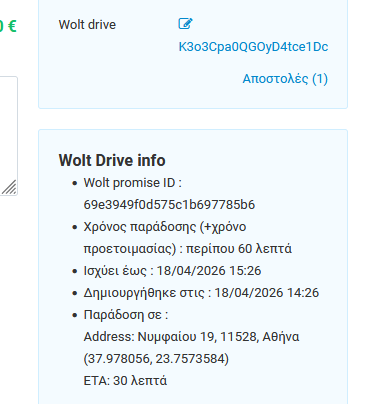367x404 pixels.
Task: Click the Δημιουργήθηκε στις 18/04/2026 14:26 line
Action: point(201,293)
